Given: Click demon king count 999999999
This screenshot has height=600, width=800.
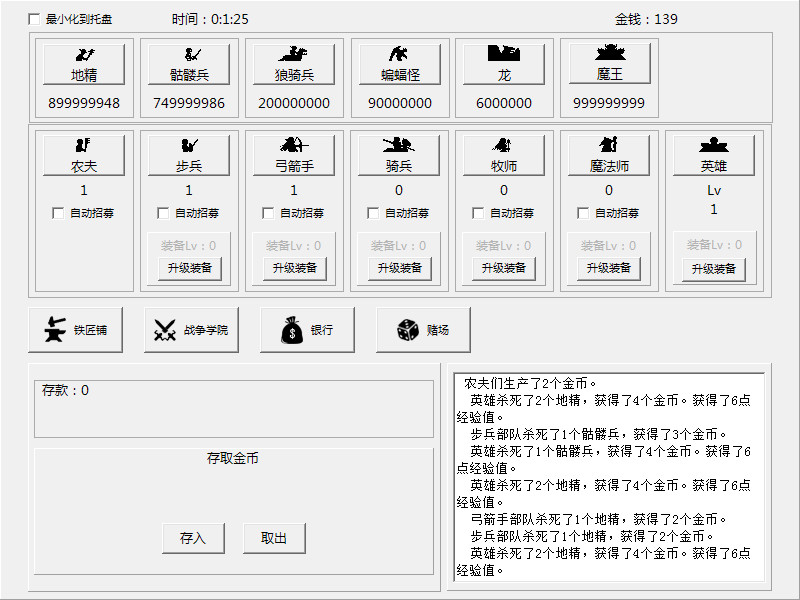Looking at the screenshot, I should [609, 103].
